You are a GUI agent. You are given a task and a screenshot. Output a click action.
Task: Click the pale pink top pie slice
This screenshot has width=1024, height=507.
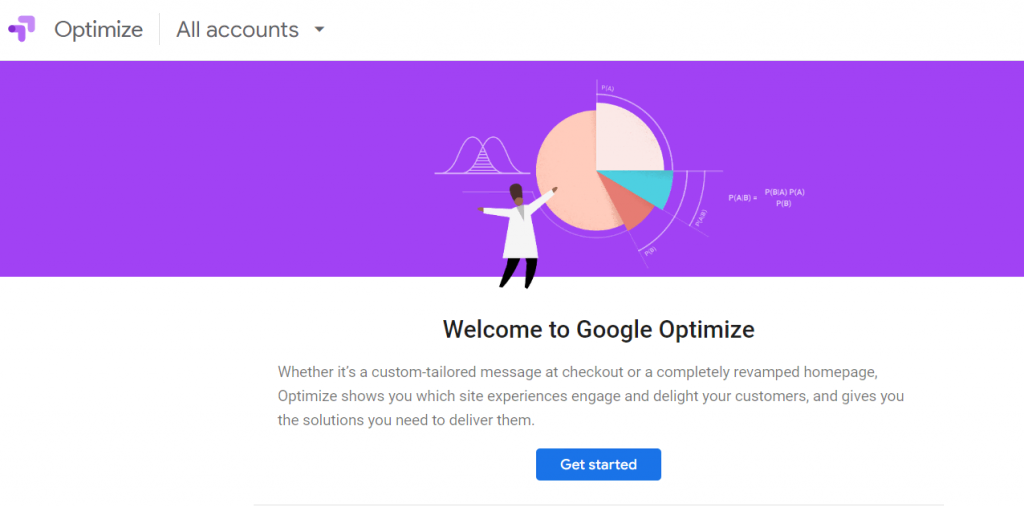[627, 135]
